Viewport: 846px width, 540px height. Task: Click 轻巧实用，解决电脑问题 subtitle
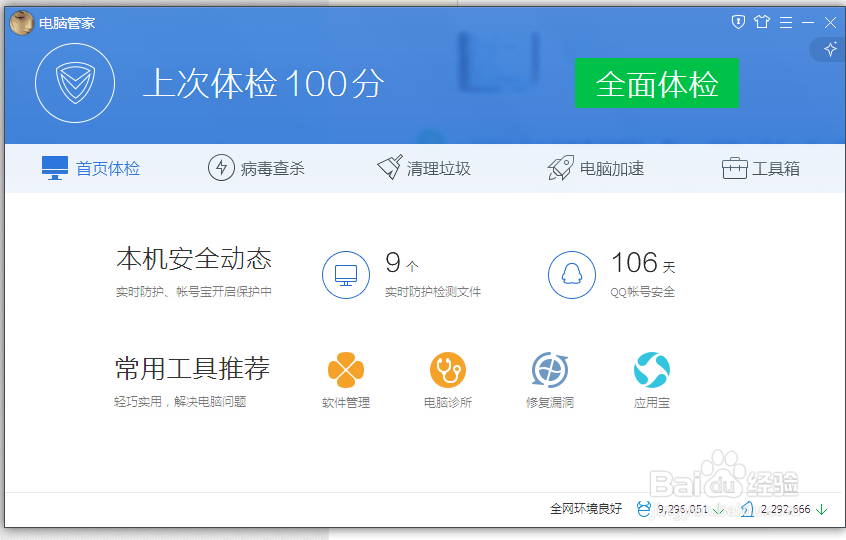tap(180, 401)
